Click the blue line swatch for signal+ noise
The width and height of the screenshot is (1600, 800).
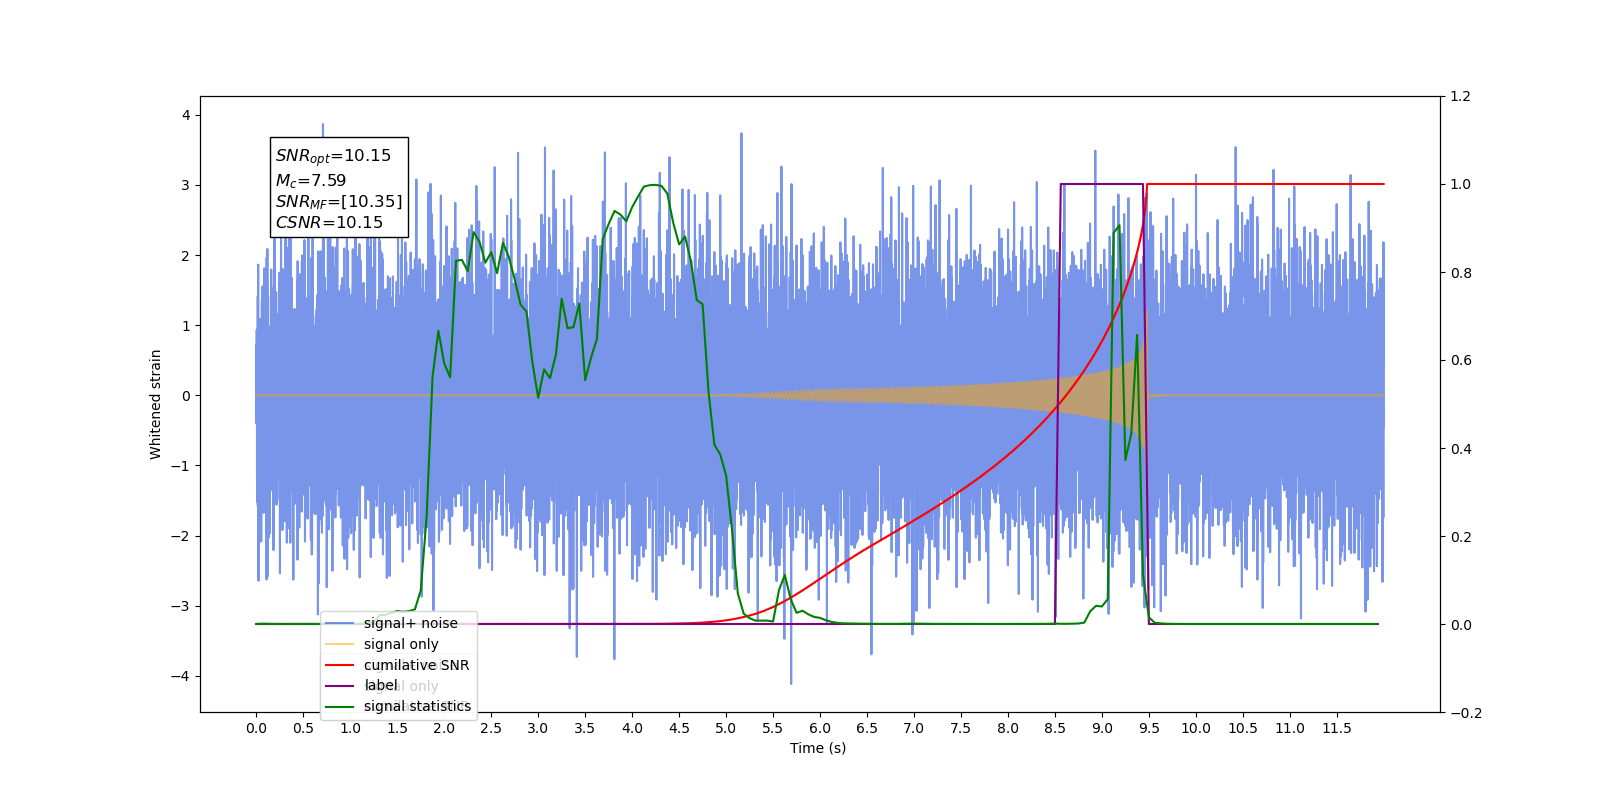340,623
